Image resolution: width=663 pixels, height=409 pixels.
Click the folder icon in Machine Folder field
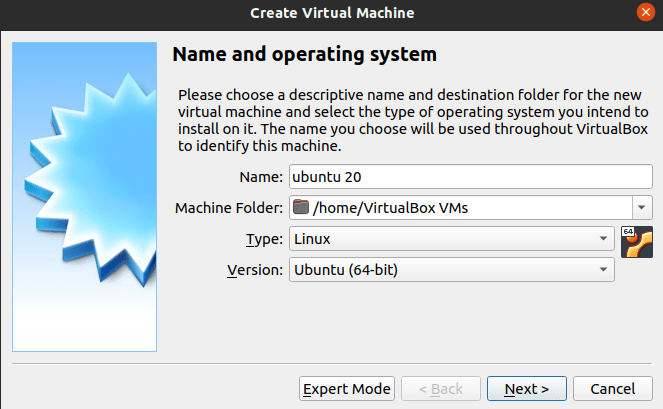[x=301, y=207]
